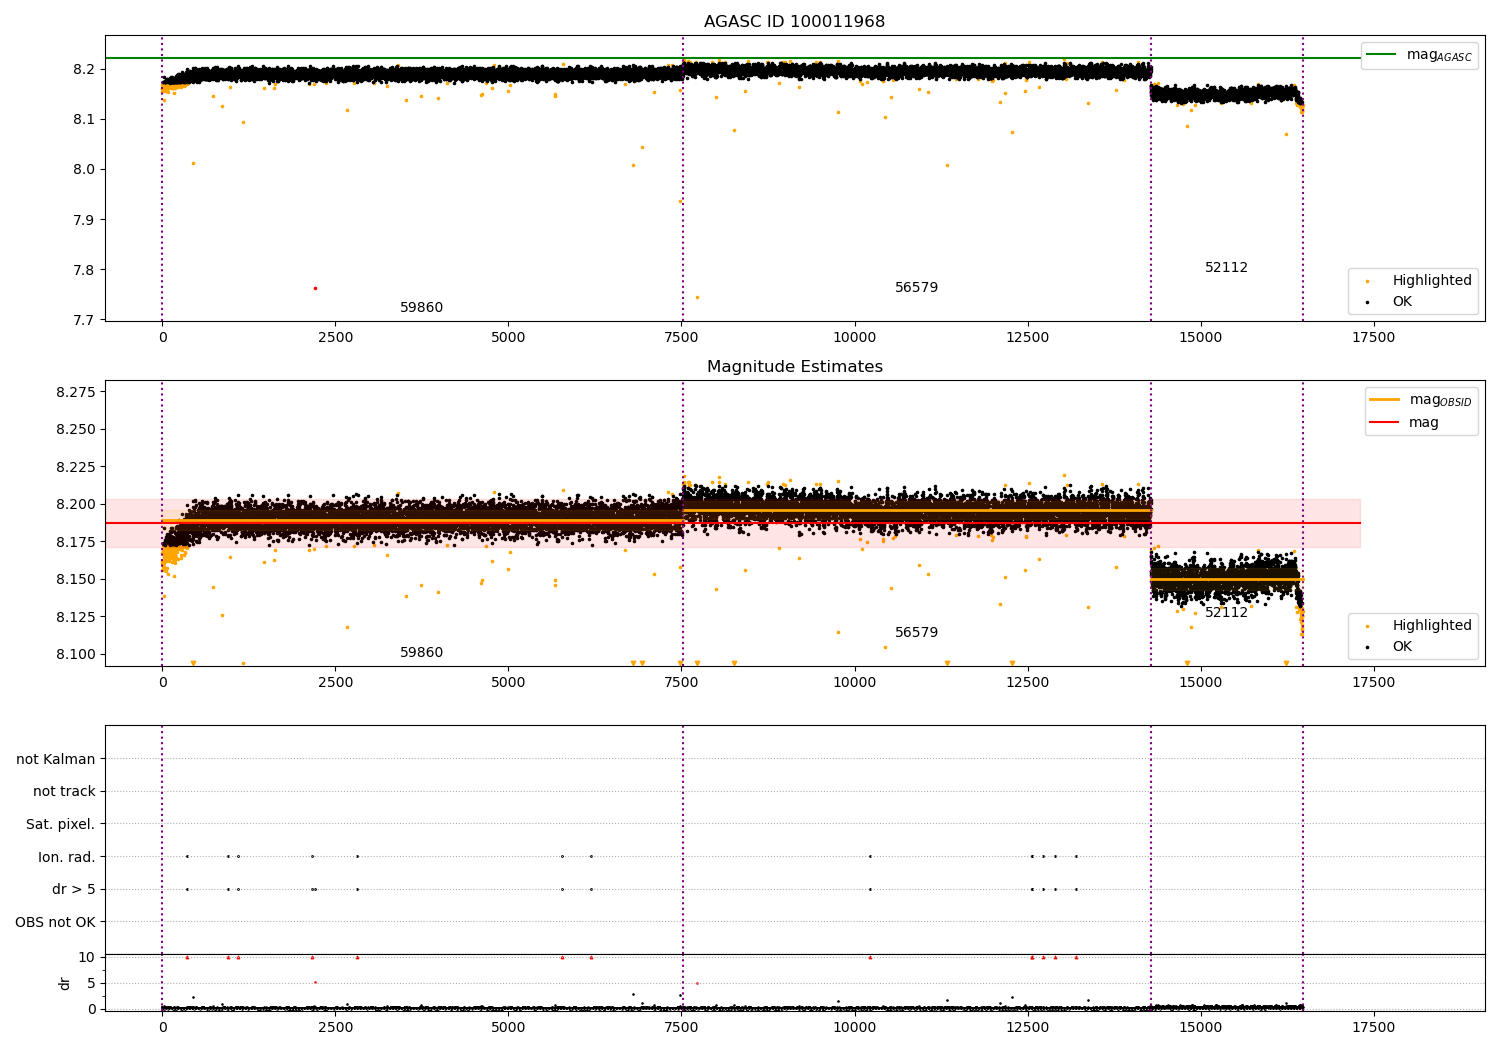Click the '56579' annotation in Magnitude Estimates plot
Screen dimensions: 1500x1050
[916, 633]
